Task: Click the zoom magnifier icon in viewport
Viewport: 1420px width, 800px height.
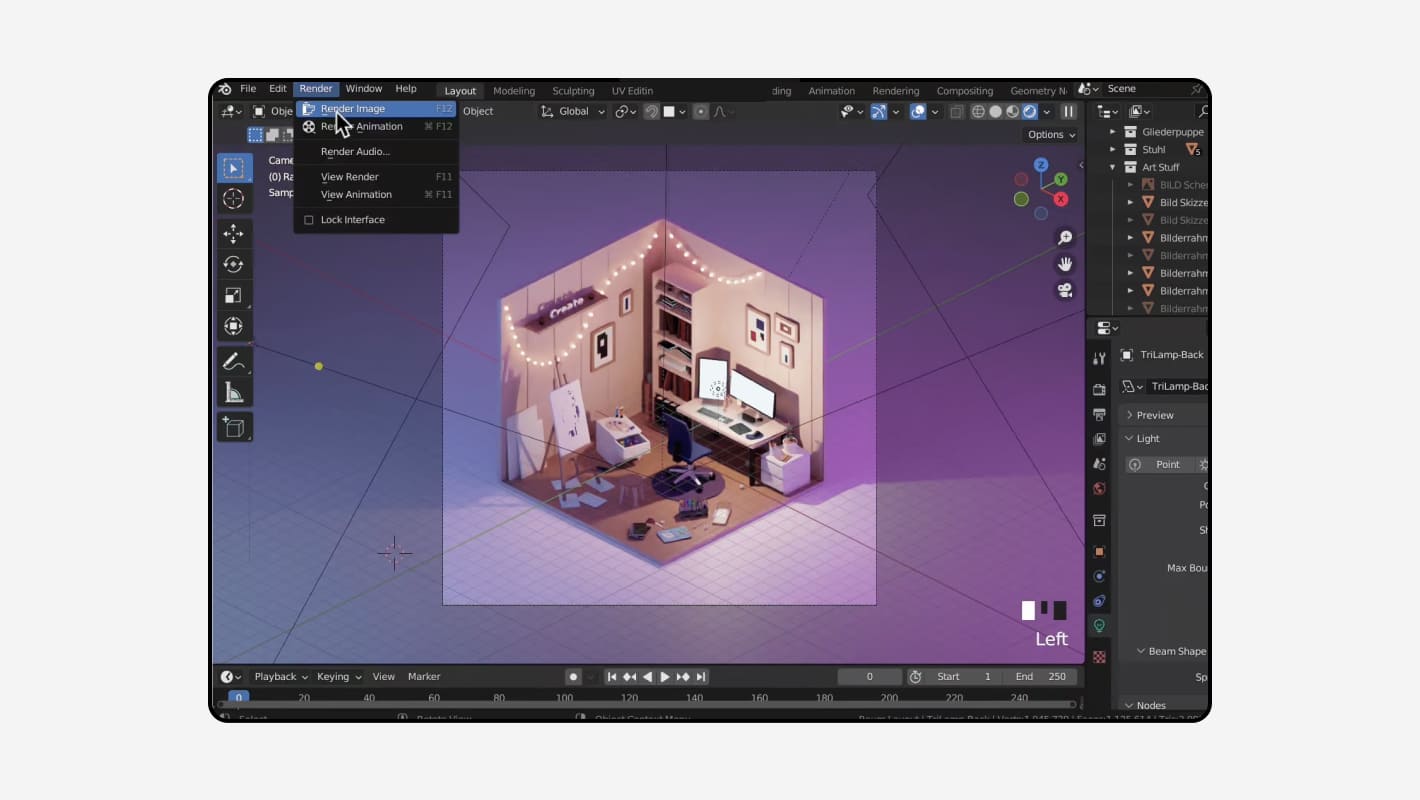Action: 1065,237
